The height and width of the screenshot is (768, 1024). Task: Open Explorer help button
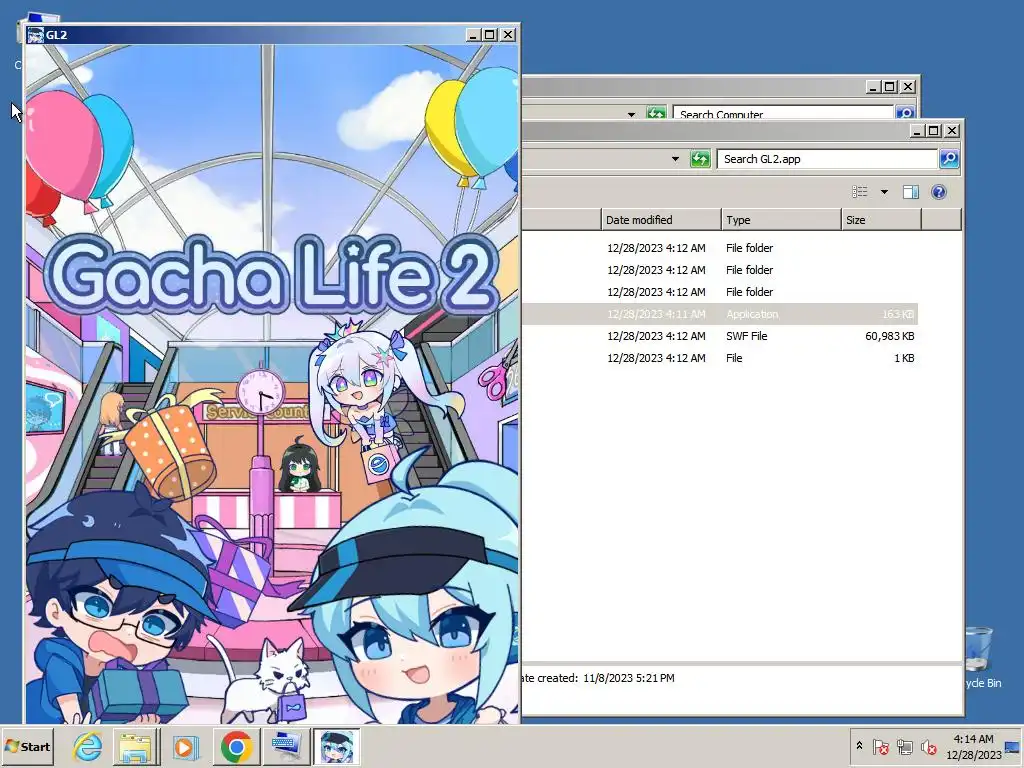pyautogui.click(x=938, y=191)
